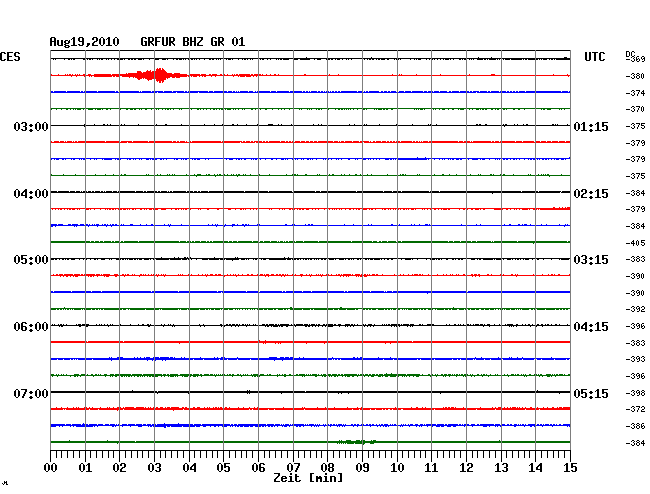Click the station label "GRFUR BHZ GR 01"

[193, 42]
